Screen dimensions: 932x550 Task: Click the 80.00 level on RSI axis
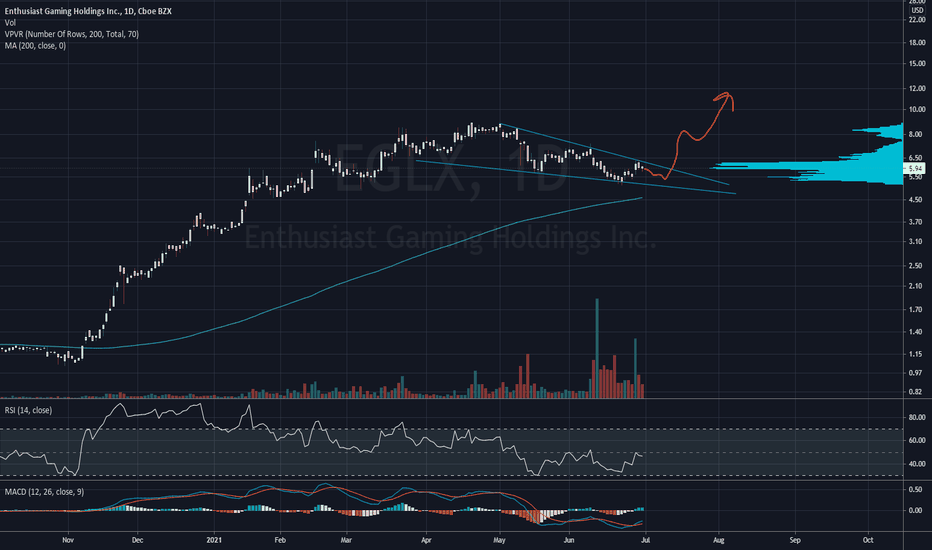[916, 417]
